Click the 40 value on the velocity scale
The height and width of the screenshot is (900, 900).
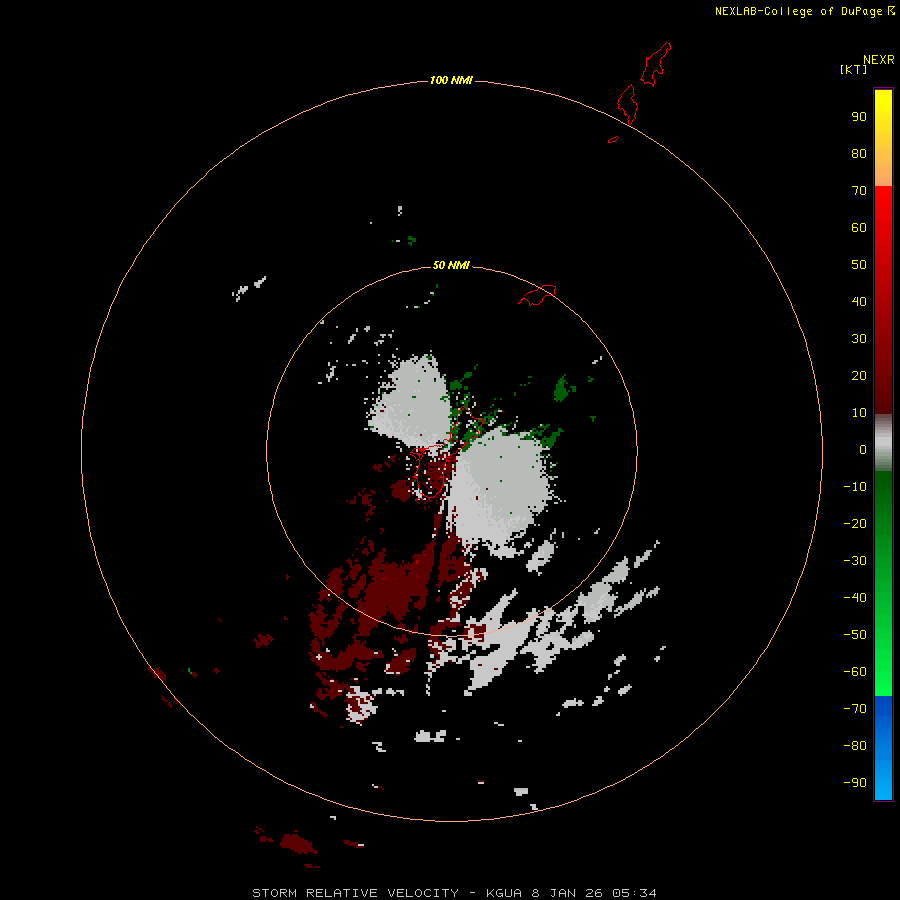click(x=859, y=301)
